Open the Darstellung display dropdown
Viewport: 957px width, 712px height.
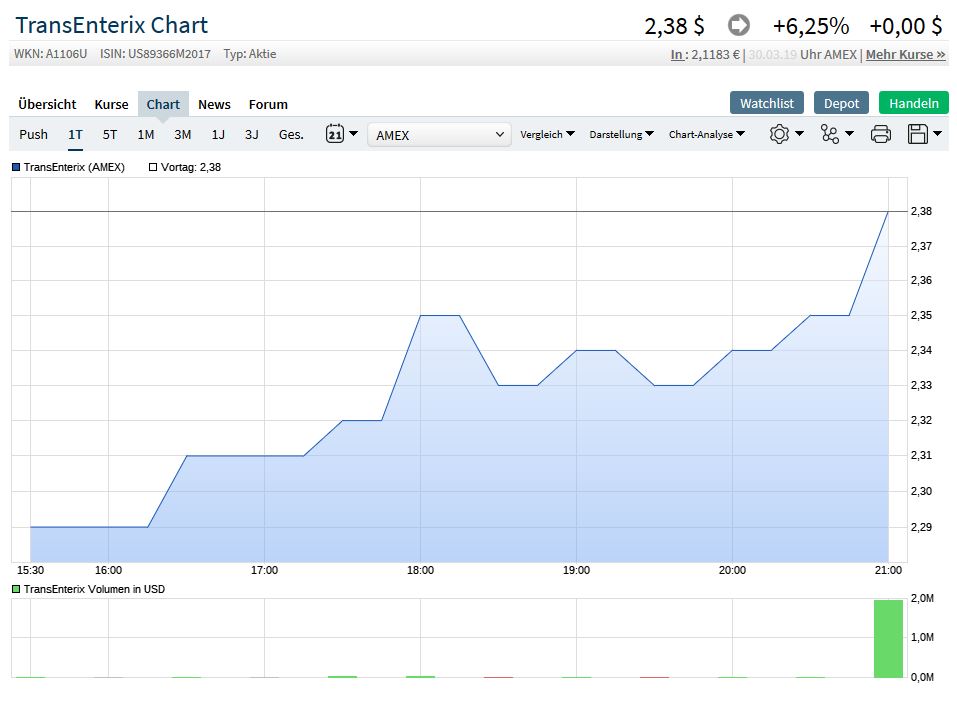point(621,134)
